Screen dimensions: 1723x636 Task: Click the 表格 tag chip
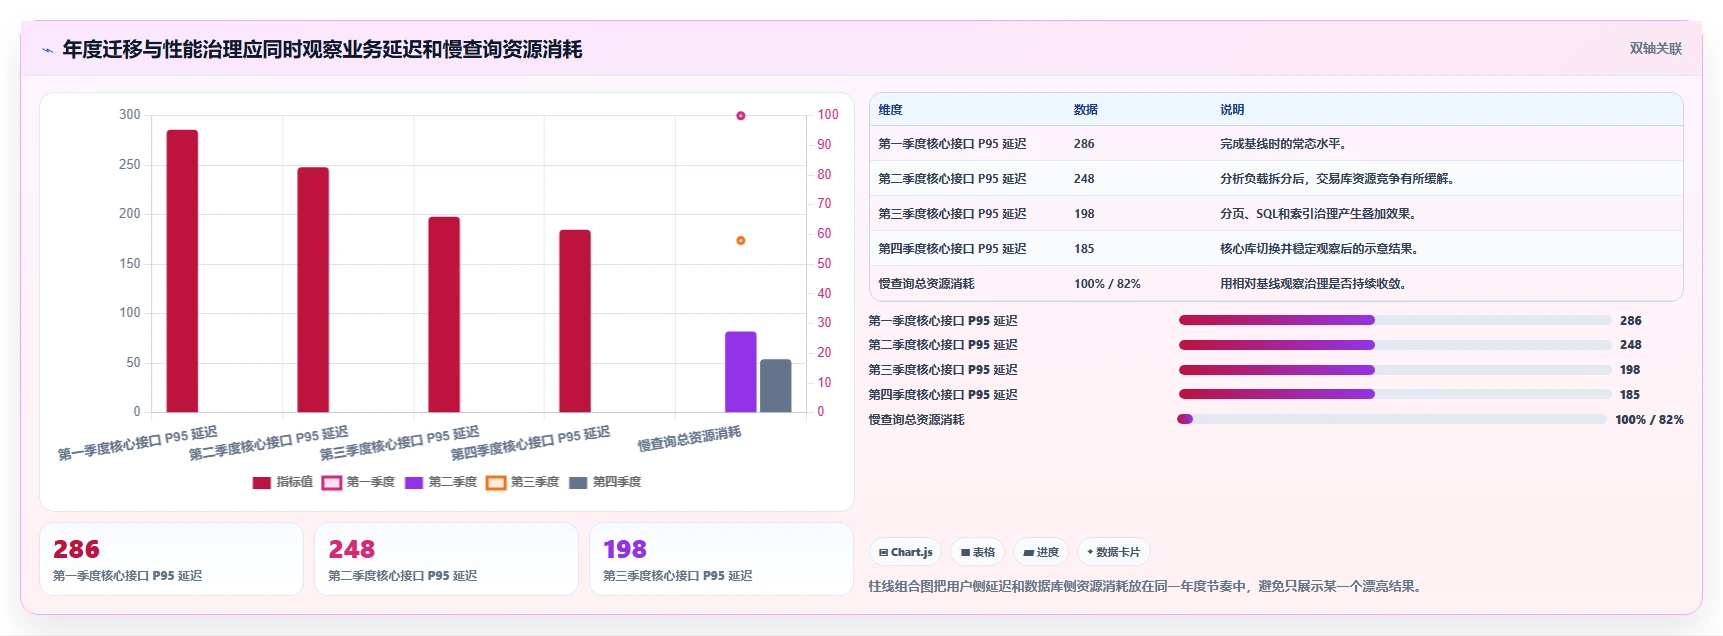tap(978, 552)
